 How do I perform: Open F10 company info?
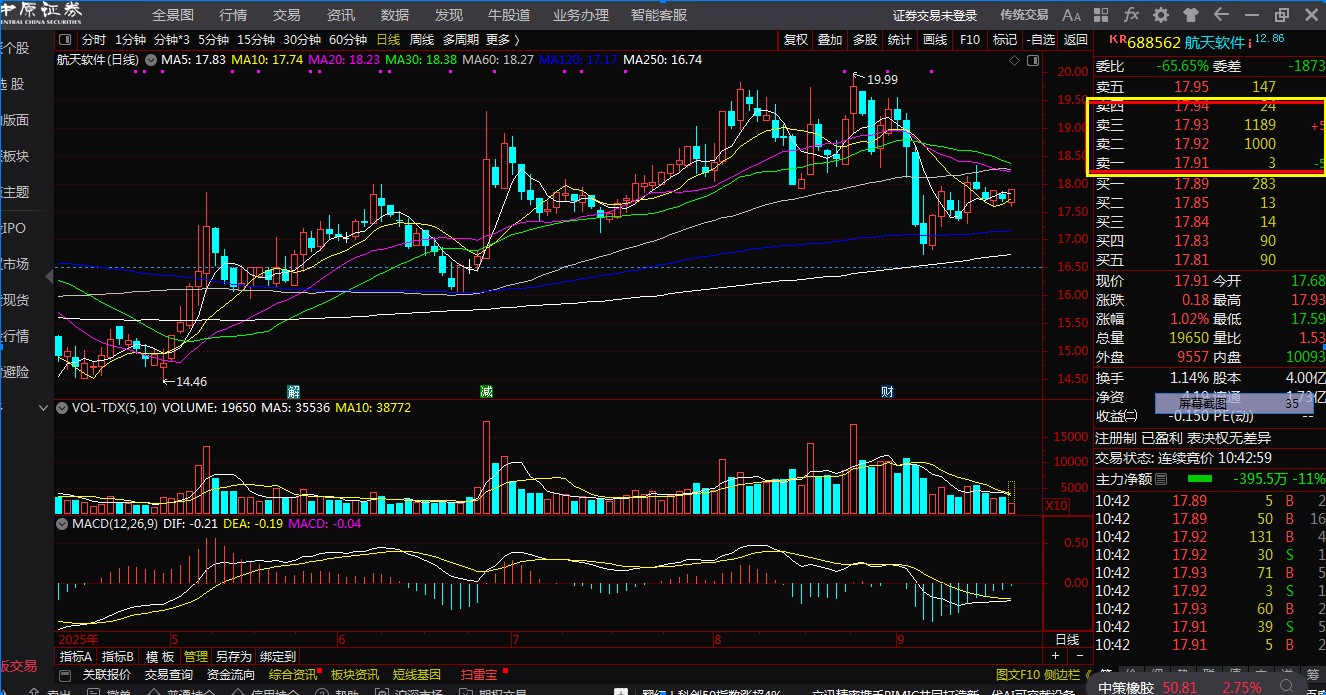tap(970, 40)
